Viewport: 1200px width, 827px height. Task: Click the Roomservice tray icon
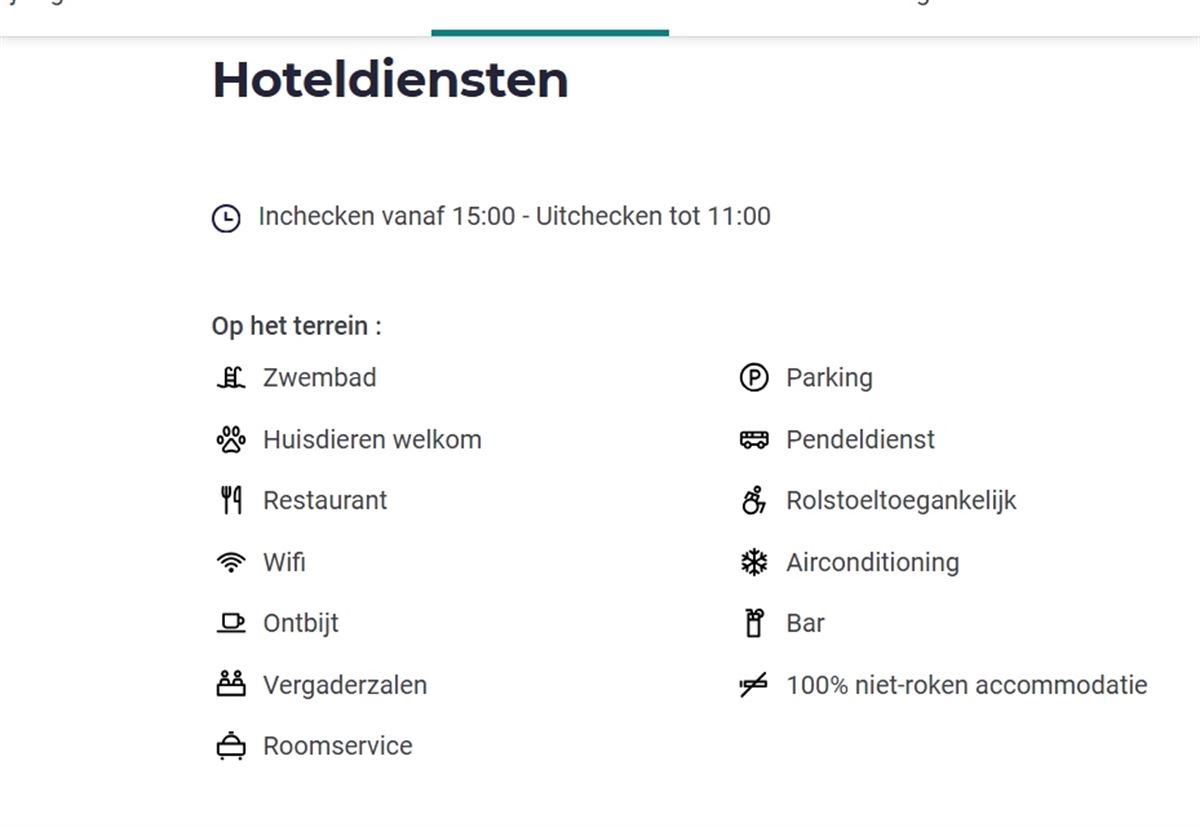tap(231, 746)
